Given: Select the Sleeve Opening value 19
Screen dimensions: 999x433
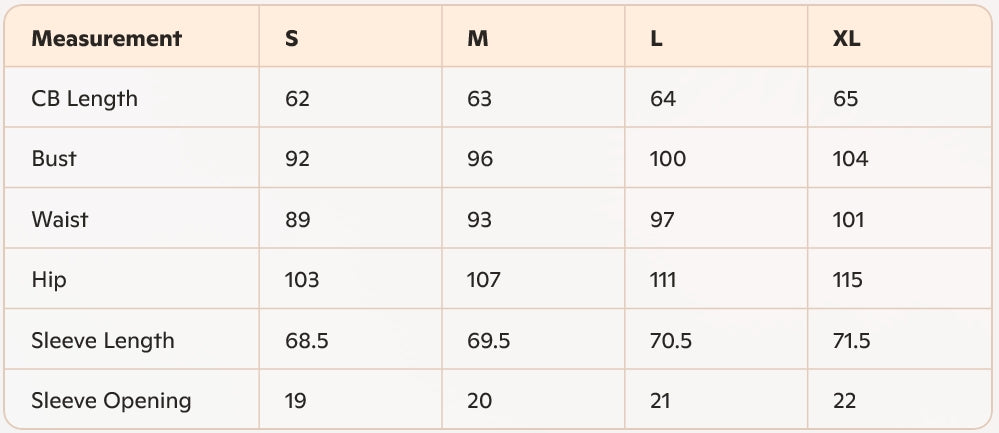Looking at the screenshot, I should (x=296, y=401).
